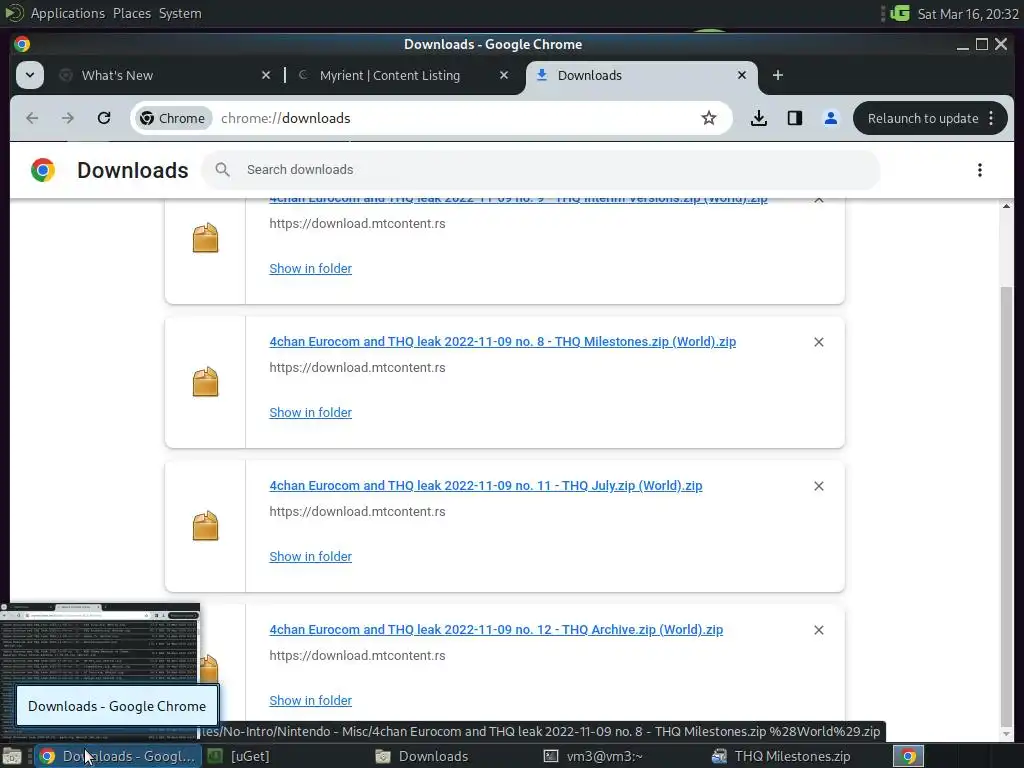The width and height of the screenshot is (1024, 768).
Task: Switch to vm3@vm3 terminal taskbar window
Action: [622, 756]
